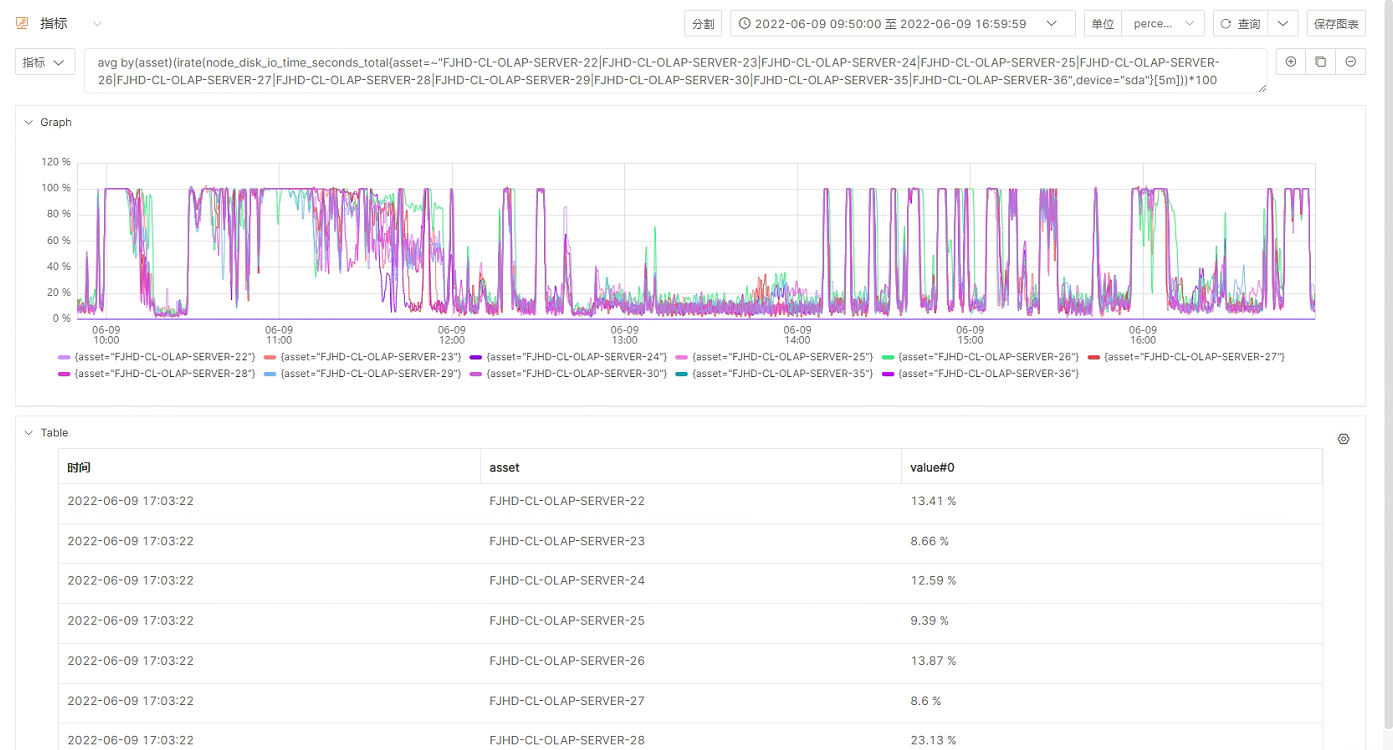
Task: Click the clock icon in time range
Action: click(x=744, y=23)
